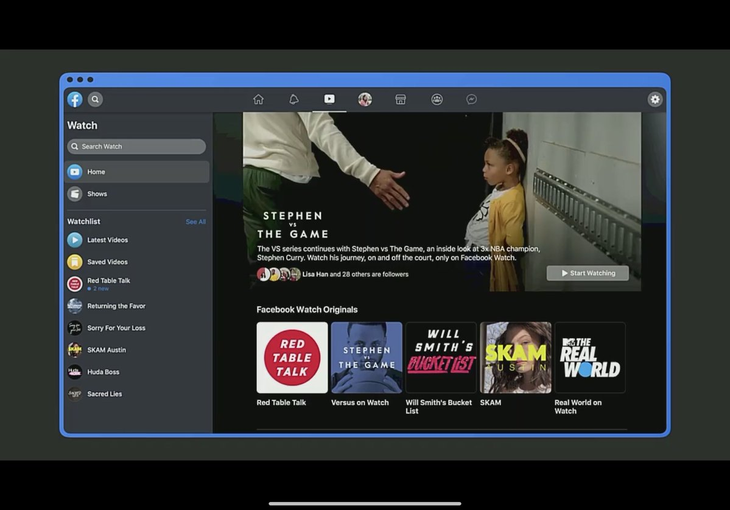Click the Red Table Talk sidebar avatar
This screenshot has height=510, width=730.
point(74,284)
